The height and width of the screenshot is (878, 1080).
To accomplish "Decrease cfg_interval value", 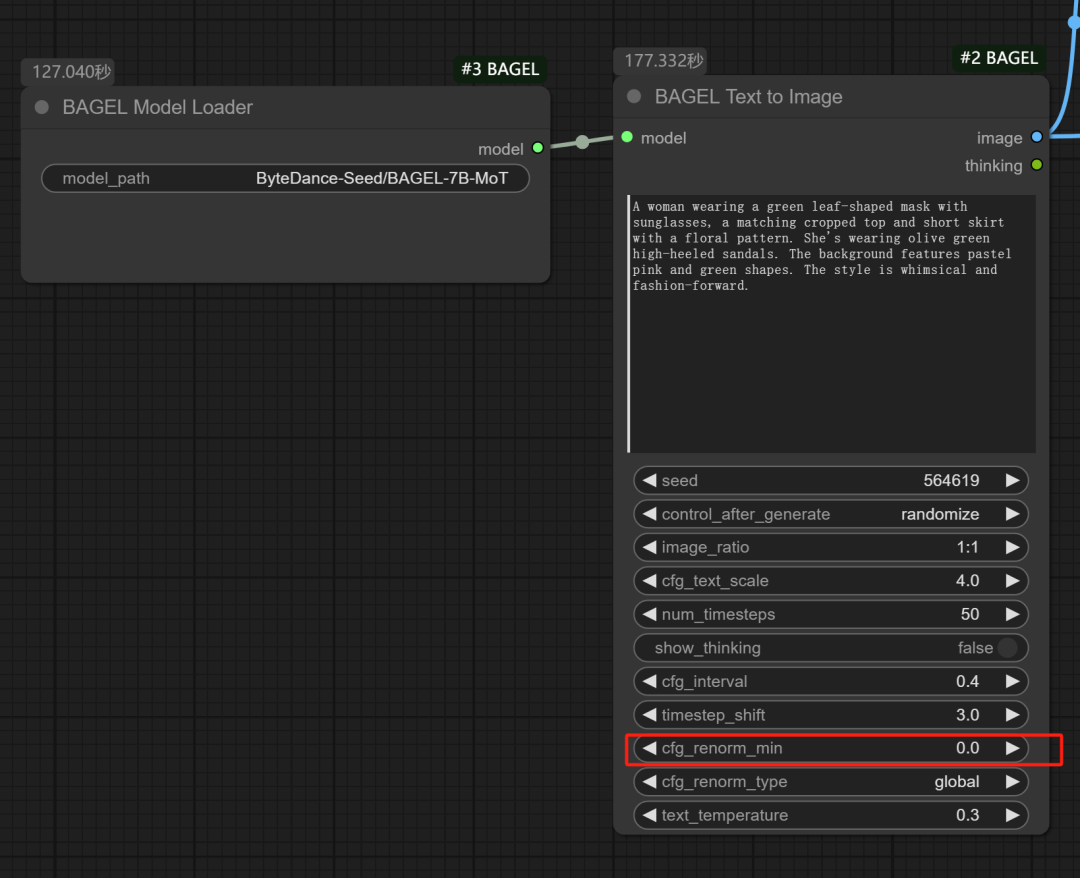I will point(649,681).
